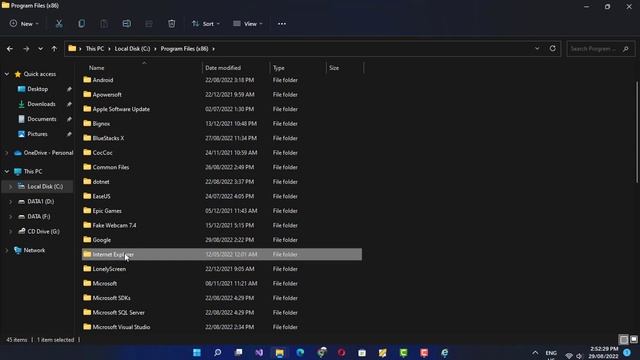Go up one folder level arrow
The width and height of the screenshot is (640, 360).
[54, 49]
